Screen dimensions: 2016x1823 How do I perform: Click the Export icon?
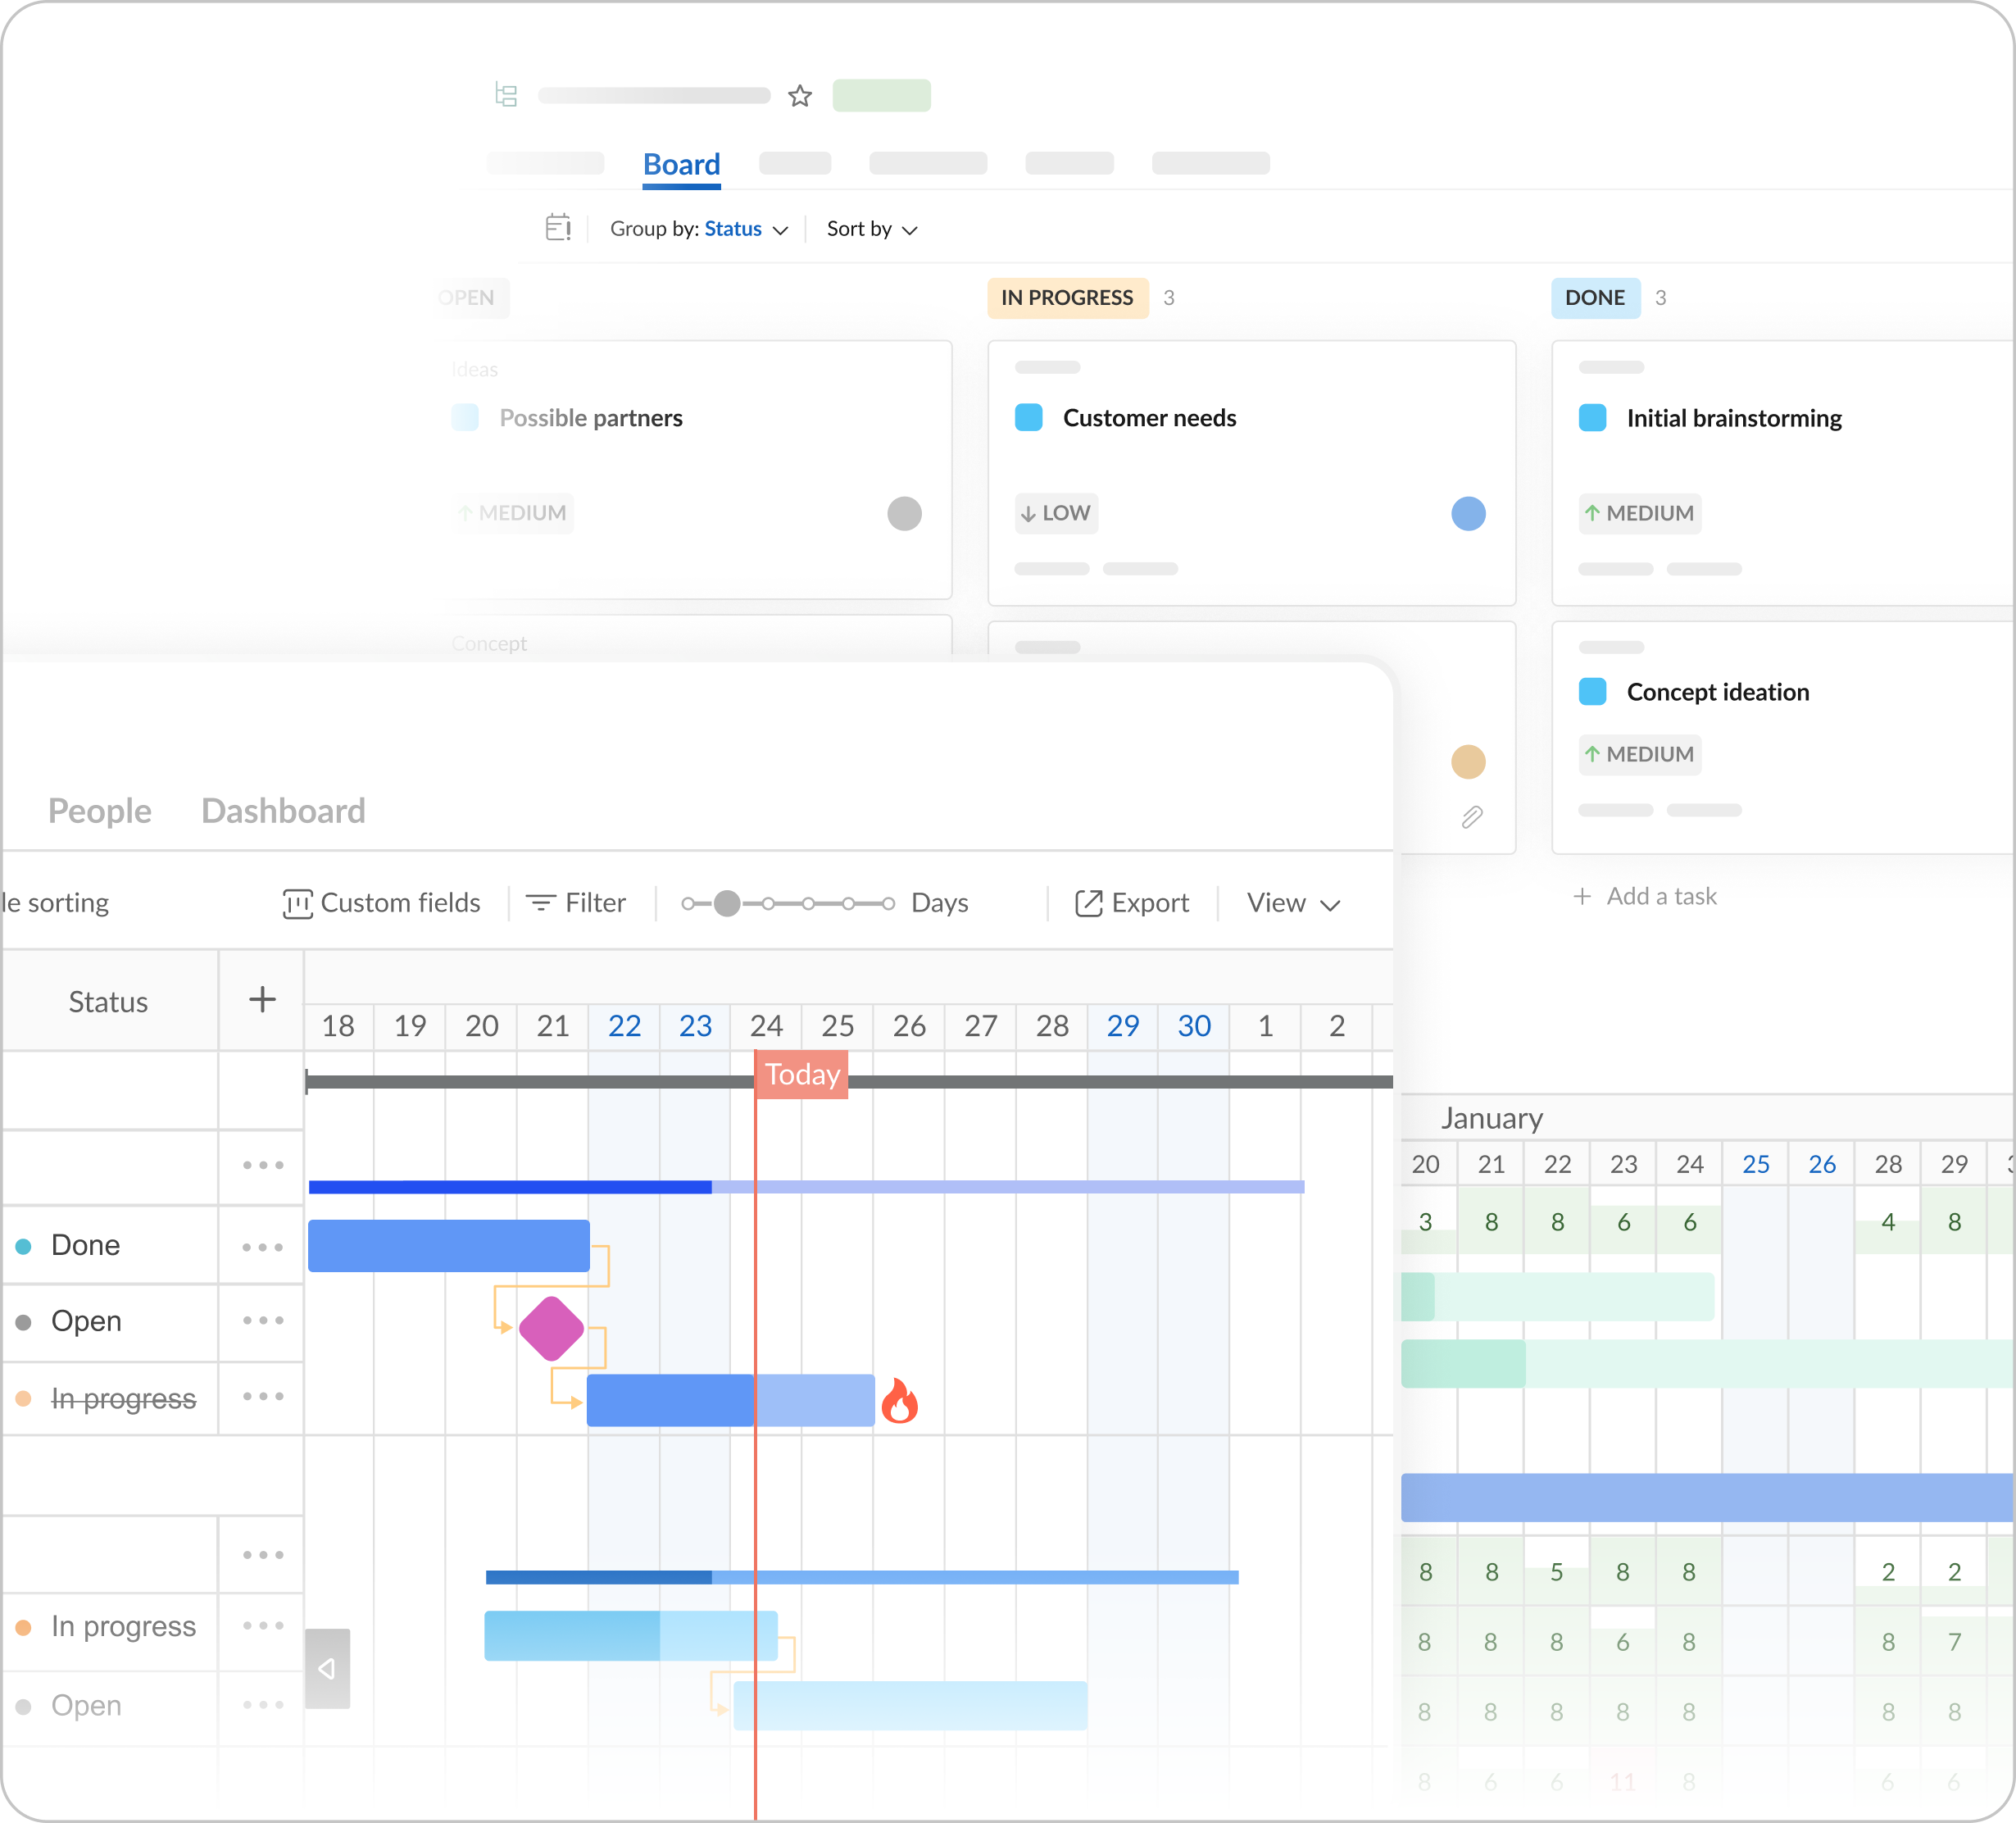point(1088,903)
